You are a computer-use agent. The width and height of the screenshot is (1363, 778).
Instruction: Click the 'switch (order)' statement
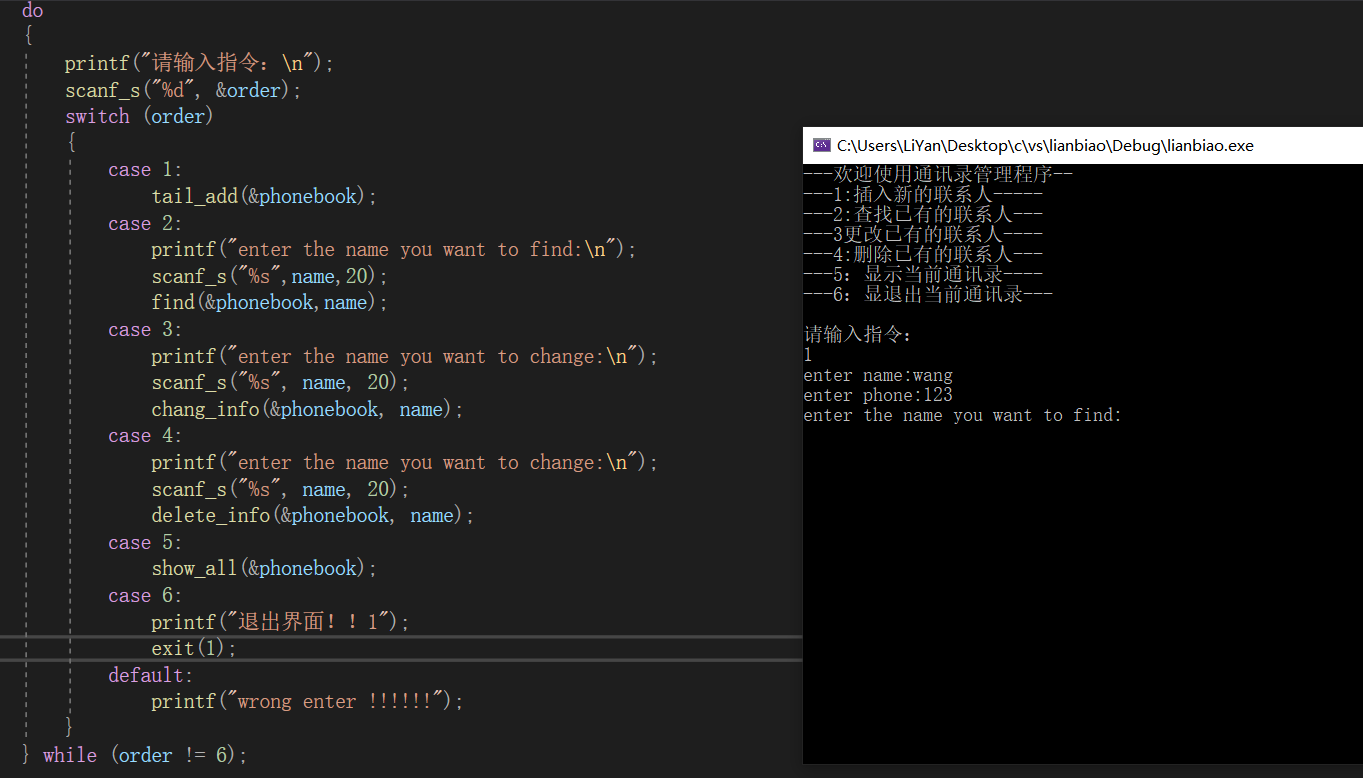[x=140, y=116]
